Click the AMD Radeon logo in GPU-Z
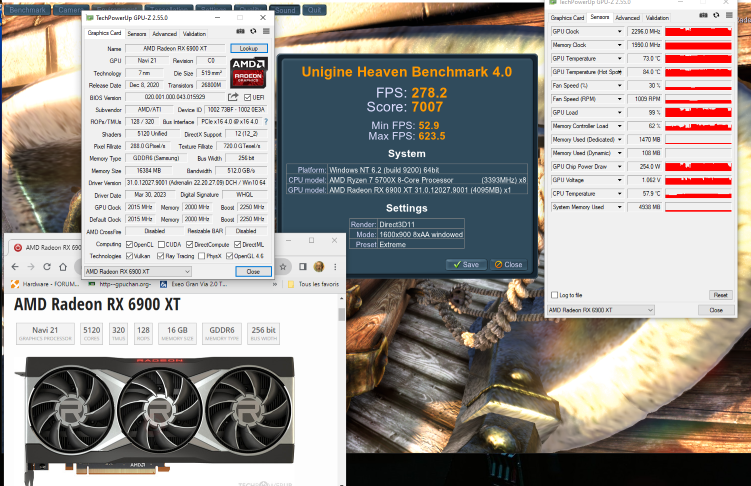Viewport: 751px width, 486px height. click(x=249, y=73)
